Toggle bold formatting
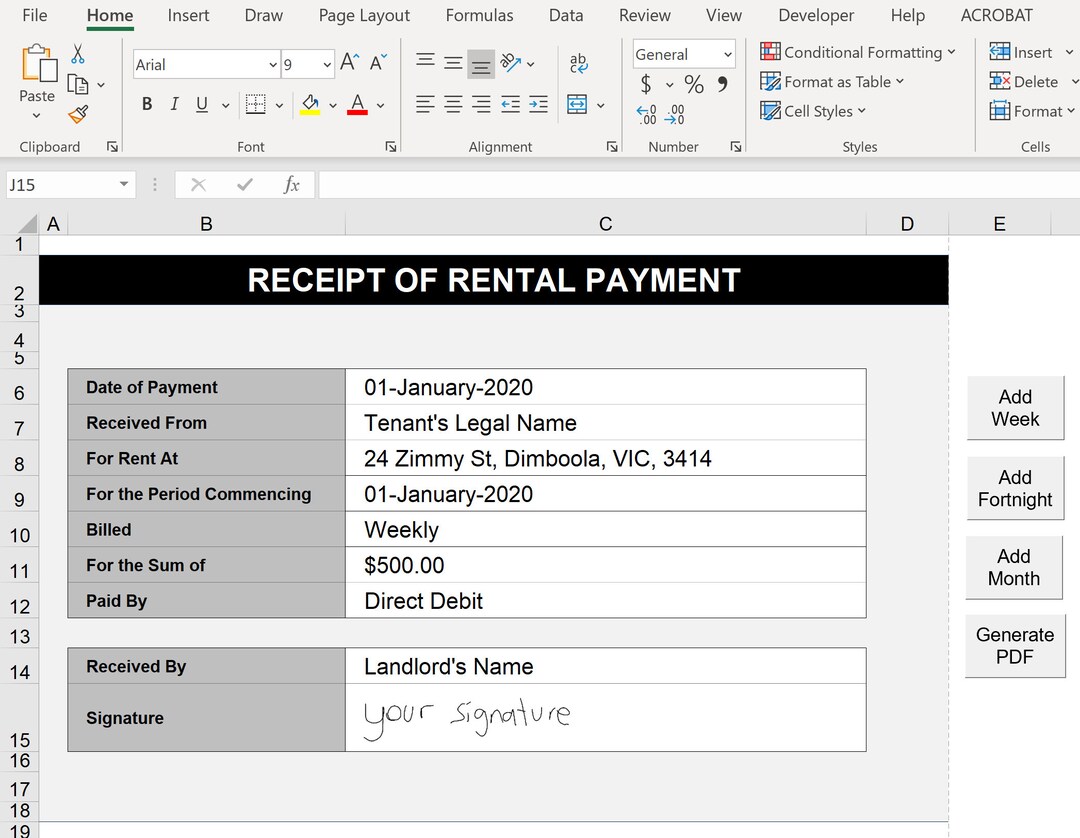1080x838 pixels. click(x=146, y=103)
